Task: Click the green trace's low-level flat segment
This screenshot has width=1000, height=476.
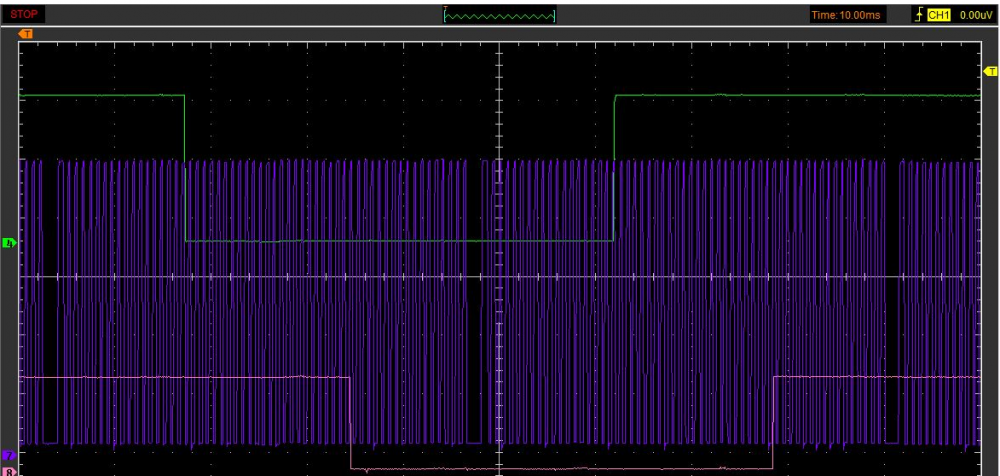Action: tap(400, 241)
